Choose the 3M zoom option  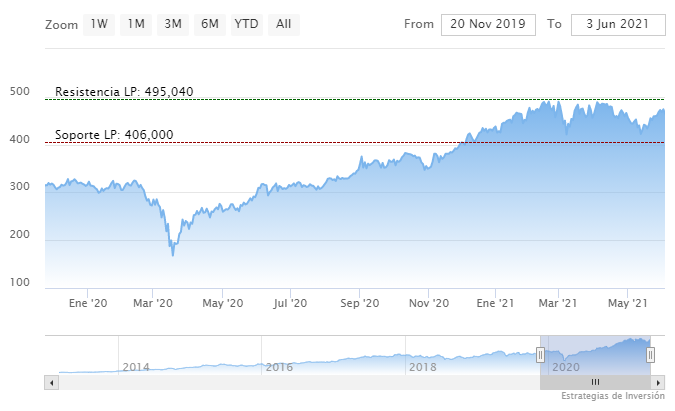click(x=173, y=24)
